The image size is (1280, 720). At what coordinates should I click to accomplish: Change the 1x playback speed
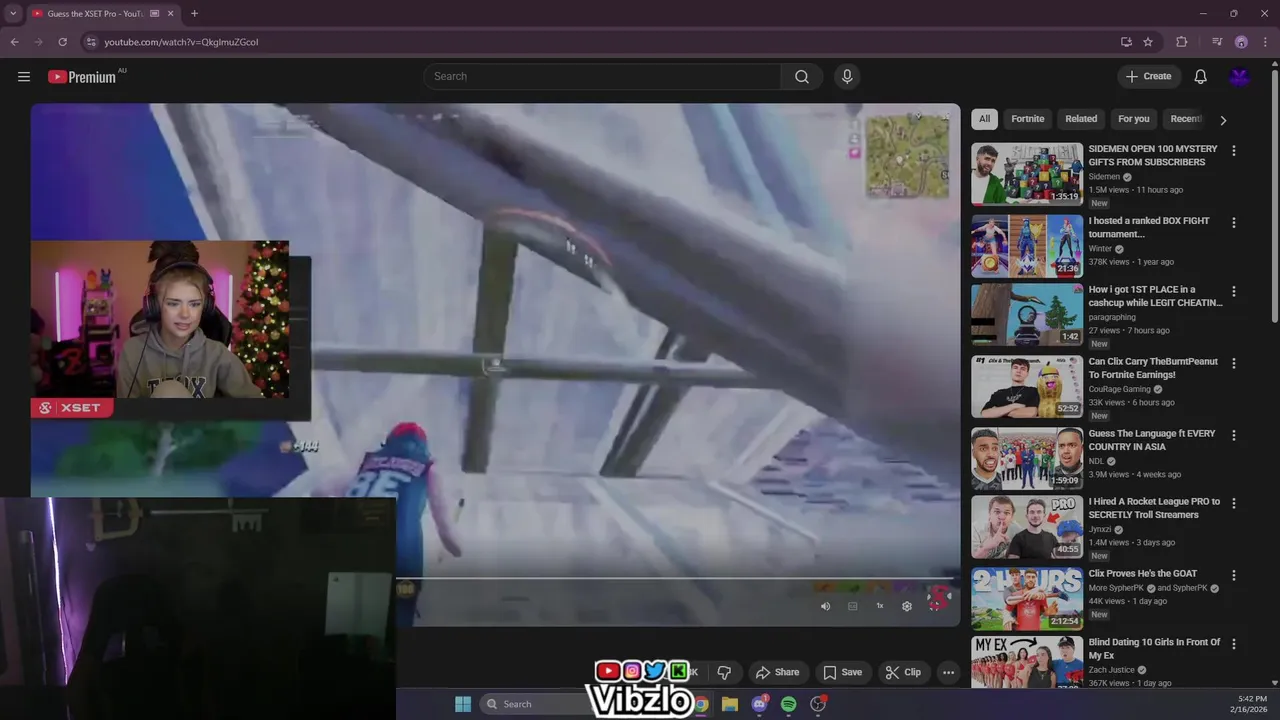[880, 606]
